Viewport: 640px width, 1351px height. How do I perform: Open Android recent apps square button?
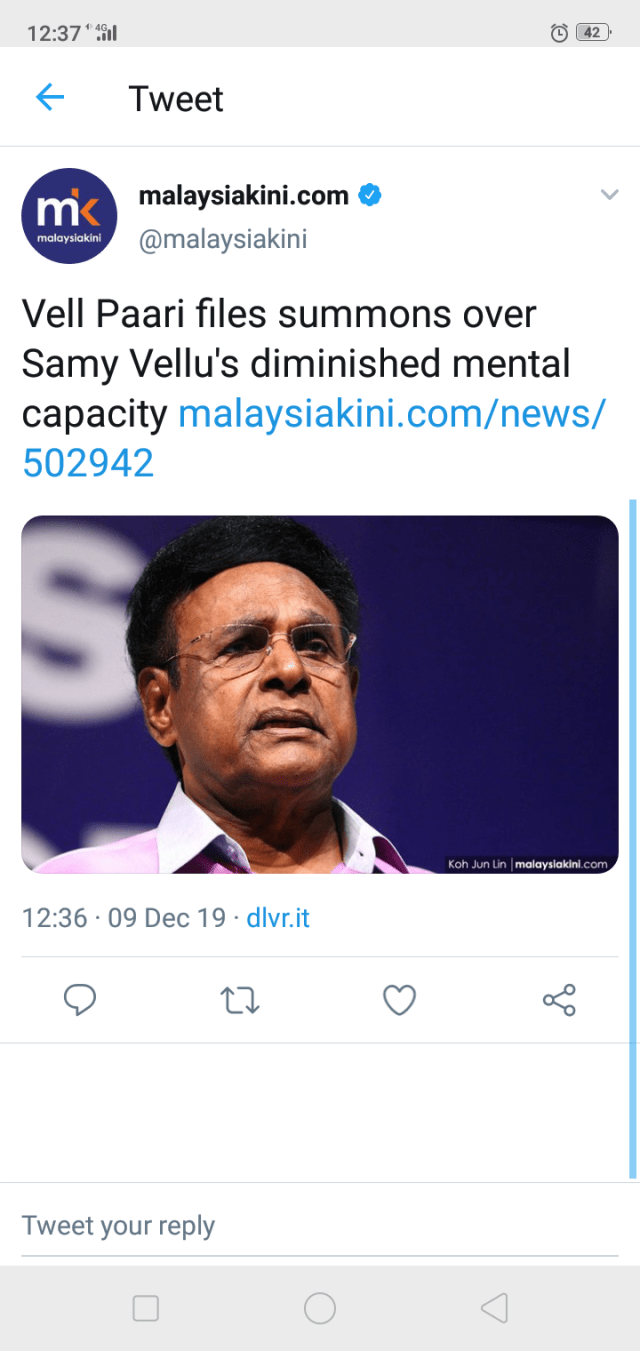click(x=146, y=1308)
